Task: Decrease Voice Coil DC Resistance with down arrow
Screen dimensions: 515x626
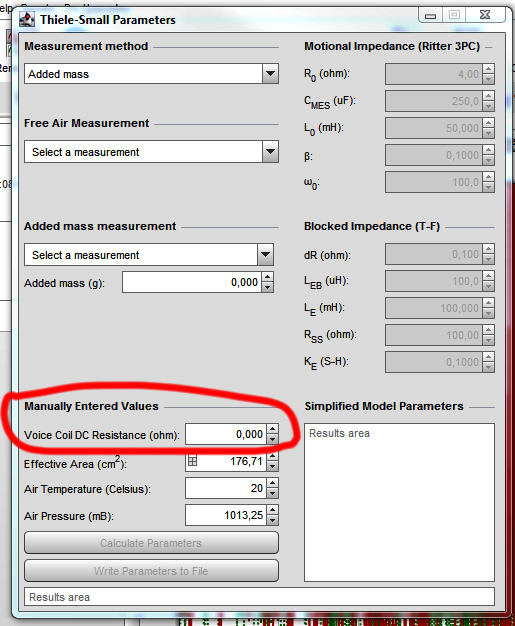Action: 272,439
